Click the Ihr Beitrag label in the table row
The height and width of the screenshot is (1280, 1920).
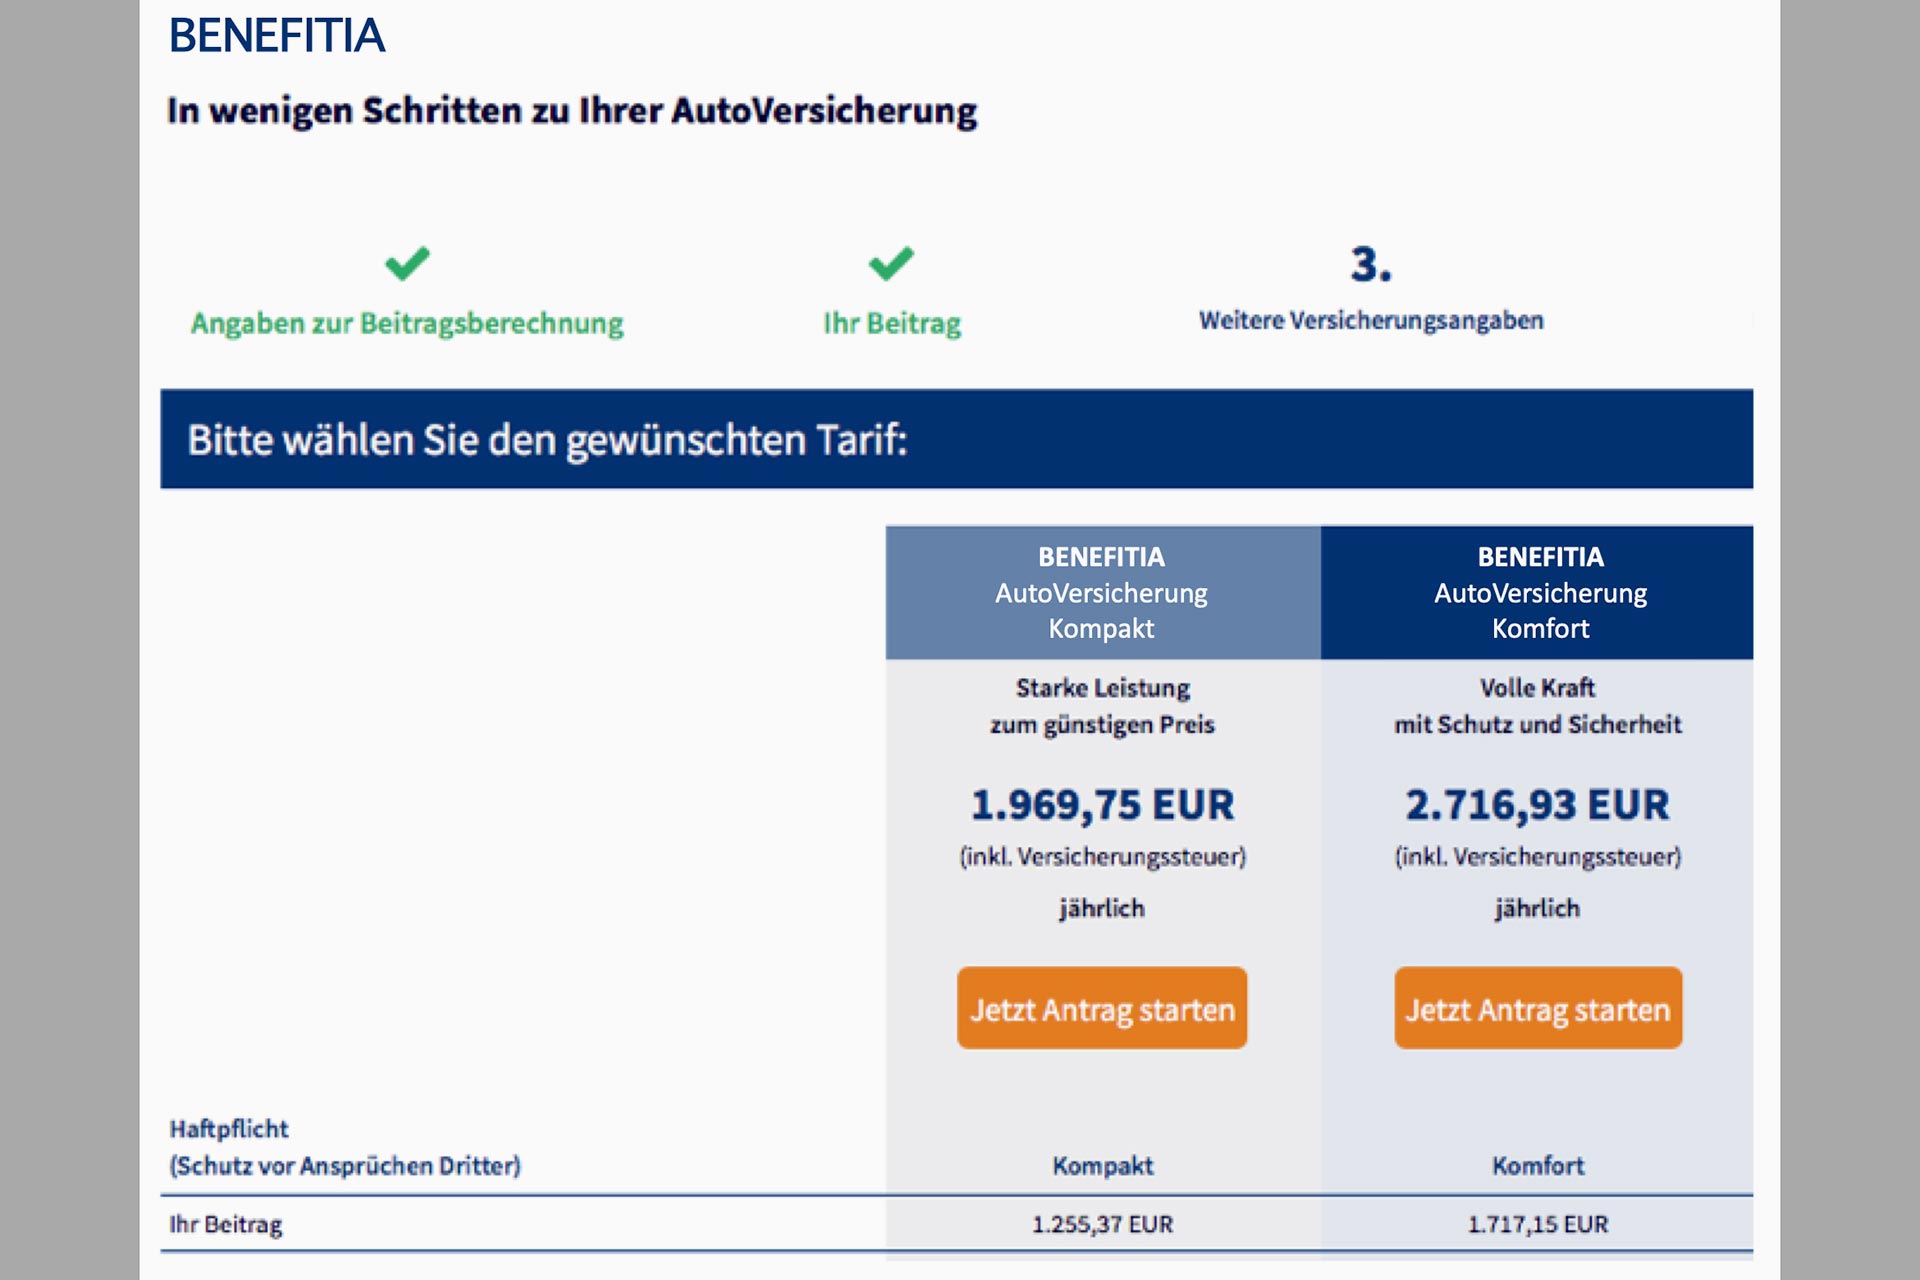(x=226, y=1224)
